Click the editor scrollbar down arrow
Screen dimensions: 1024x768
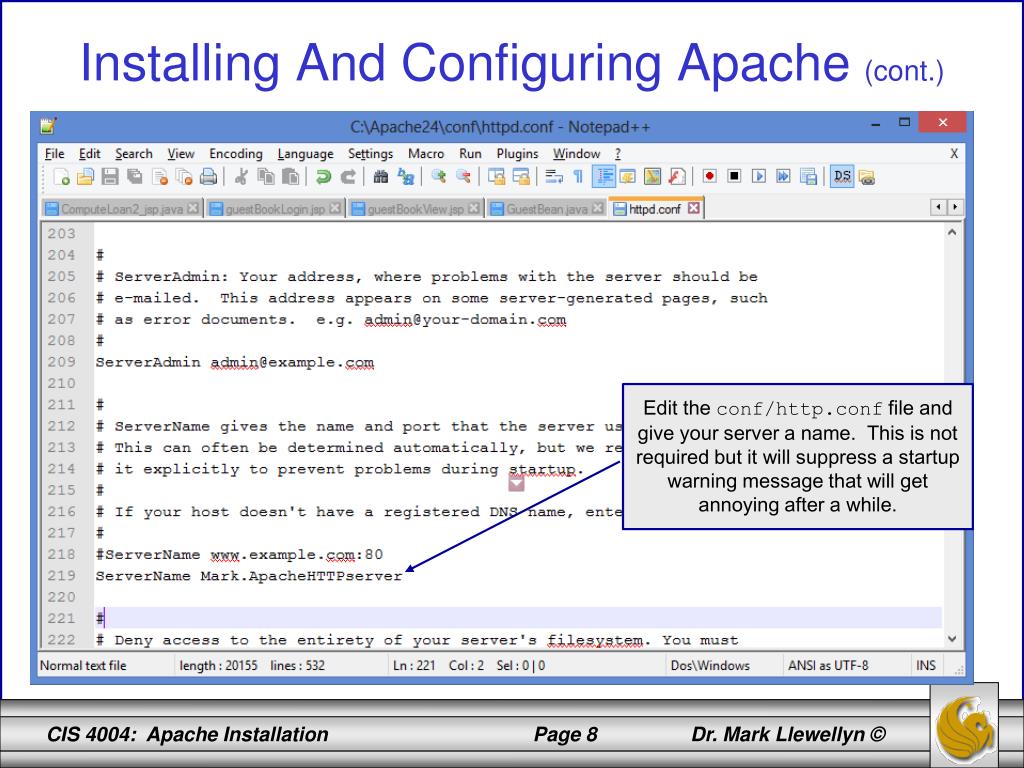click(x=952, y=639)
